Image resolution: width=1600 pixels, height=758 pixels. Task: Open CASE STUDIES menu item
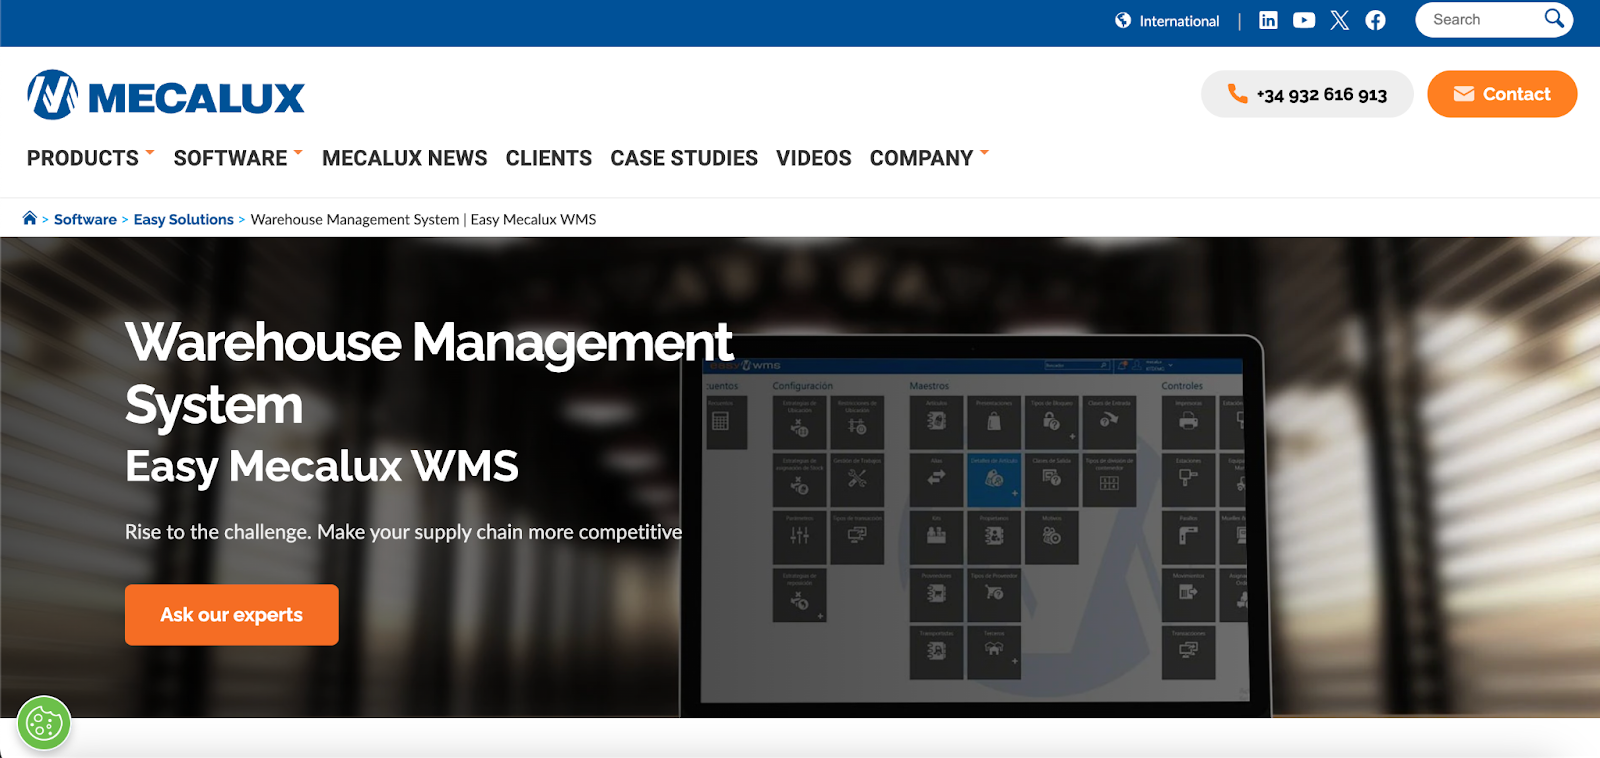(684, 158)
